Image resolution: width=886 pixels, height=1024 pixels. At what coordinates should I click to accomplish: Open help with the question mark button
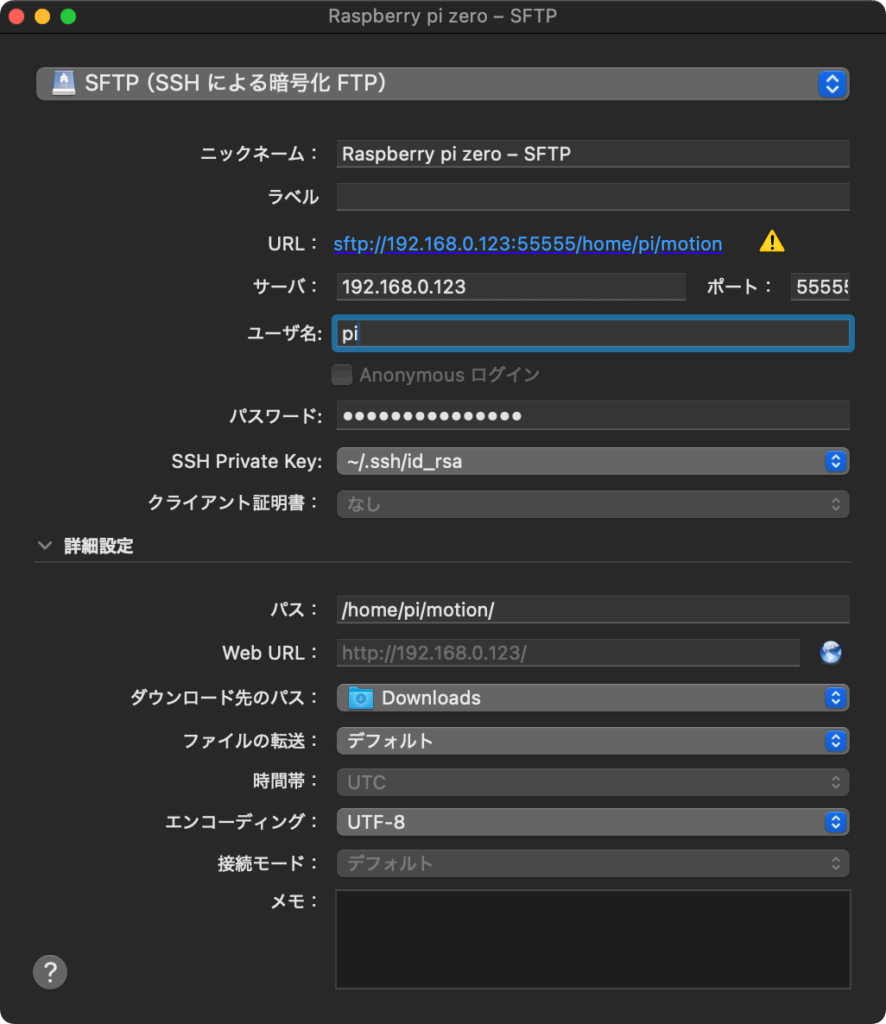coord(50,971)
